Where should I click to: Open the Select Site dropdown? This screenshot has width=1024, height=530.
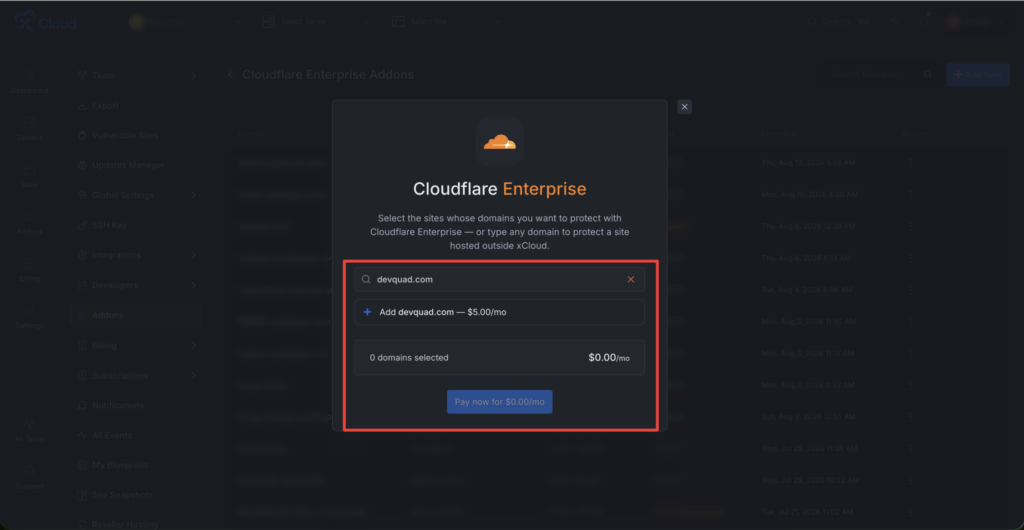[446, 22]
